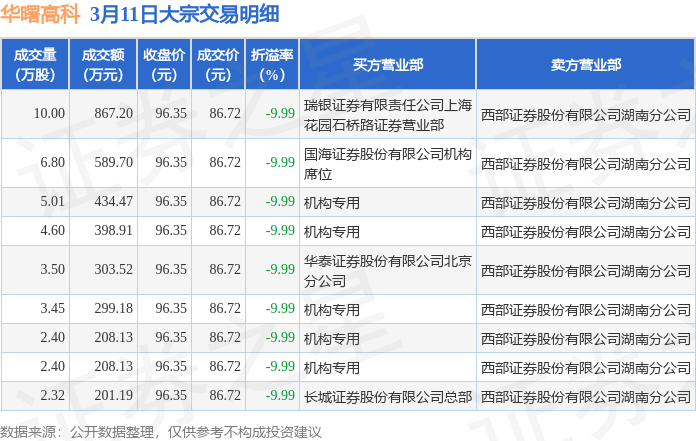Click 机构专用 in the 398.91 row
Viewport: 696px width, 441px height.
(332, 232)
